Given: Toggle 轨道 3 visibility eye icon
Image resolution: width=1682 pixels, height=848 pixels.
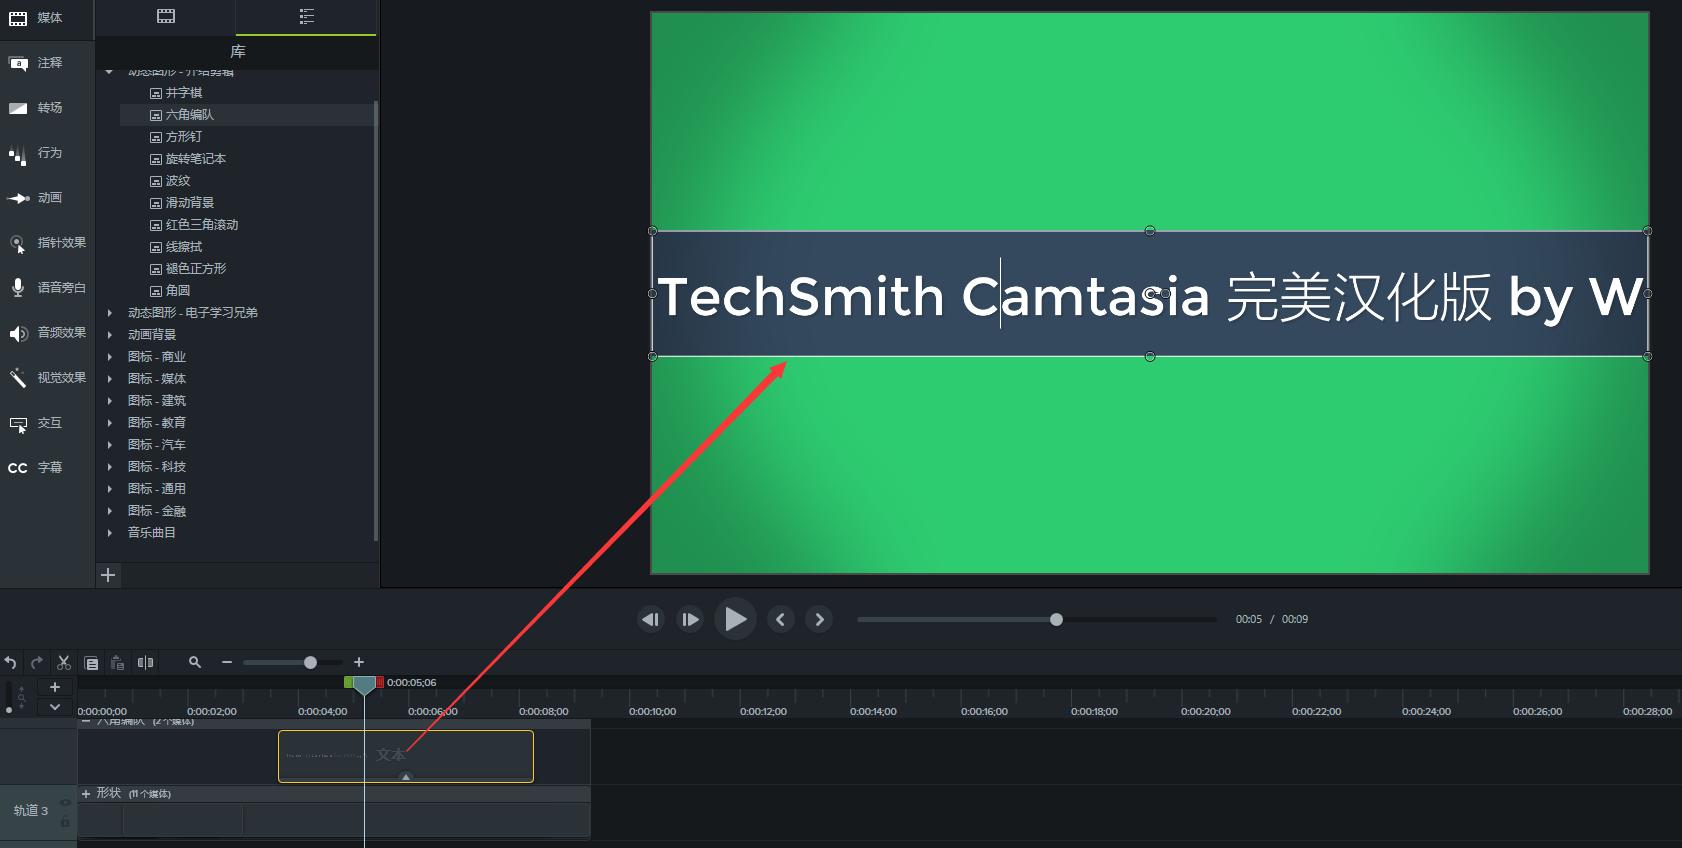Looking at the screenshot, I should (x=65, y=802).
